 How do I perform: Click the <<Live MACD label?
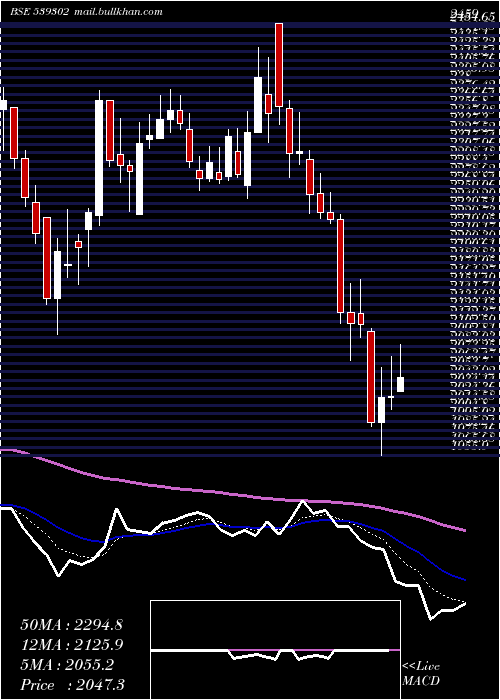pos(421,674)
